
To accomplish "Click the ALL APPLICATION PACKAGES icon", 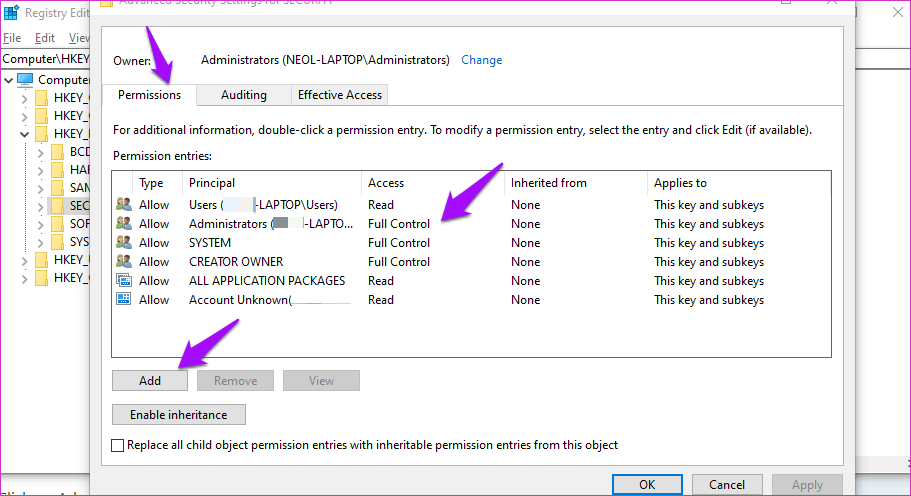I will (124, 281).
